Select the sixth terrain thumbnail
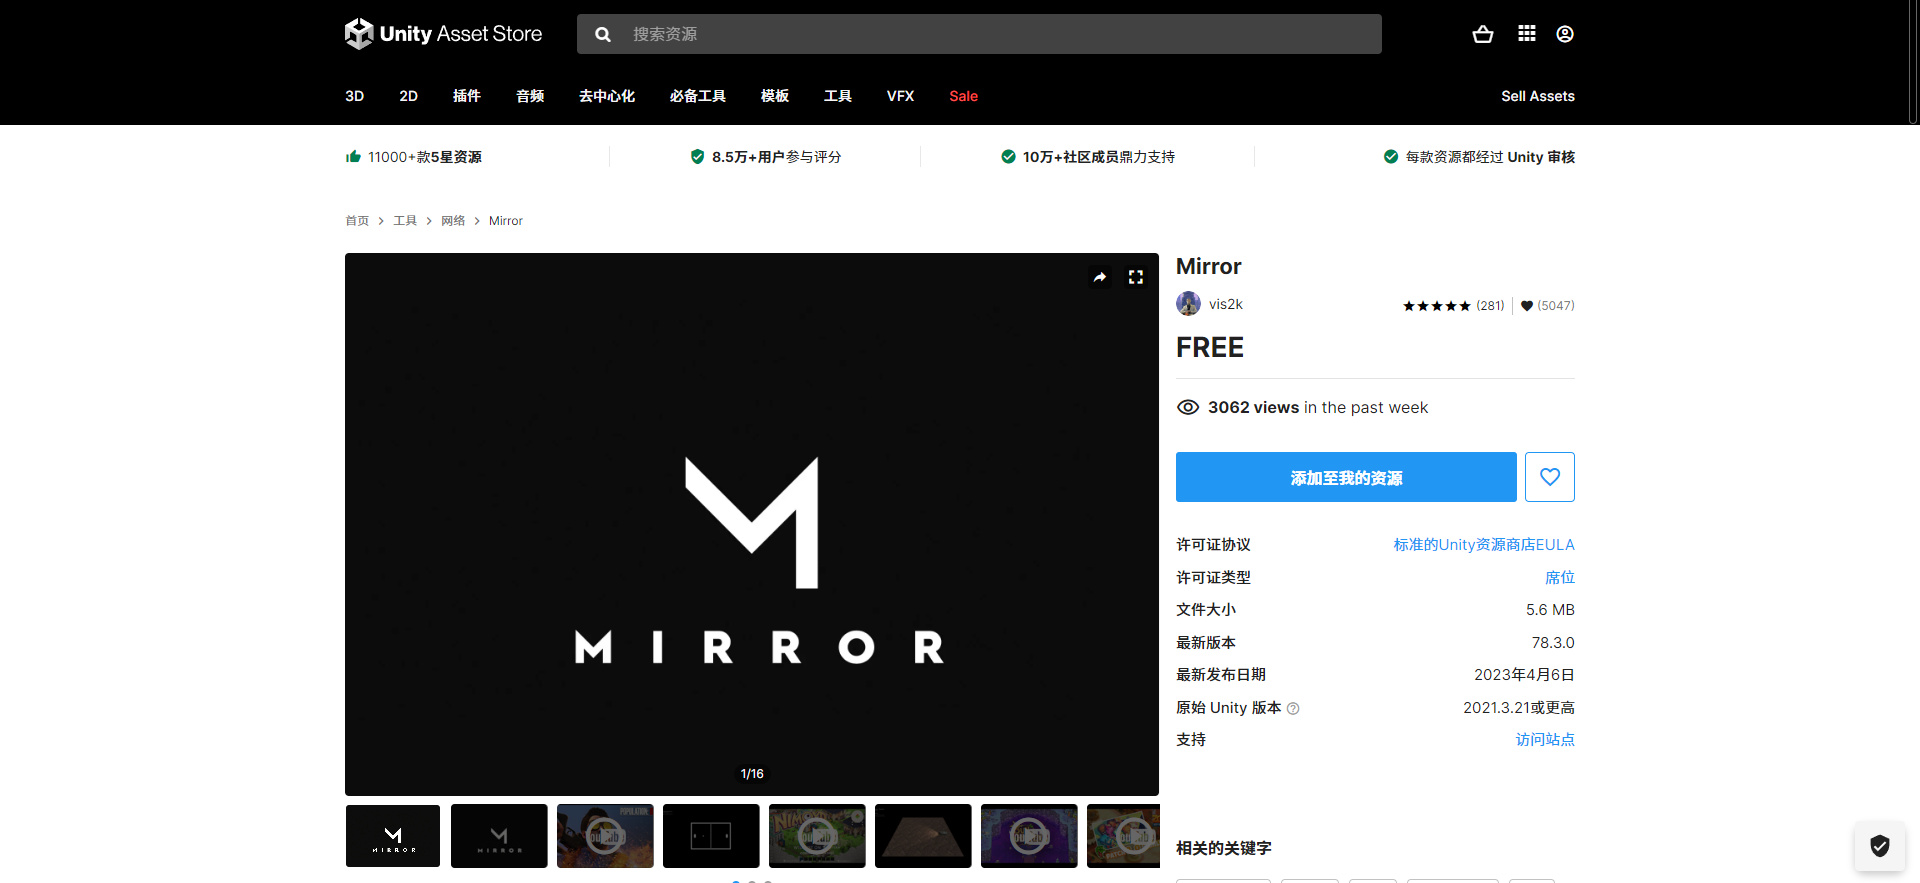This screenshot has width=1920, height=883. coord(923,836)
